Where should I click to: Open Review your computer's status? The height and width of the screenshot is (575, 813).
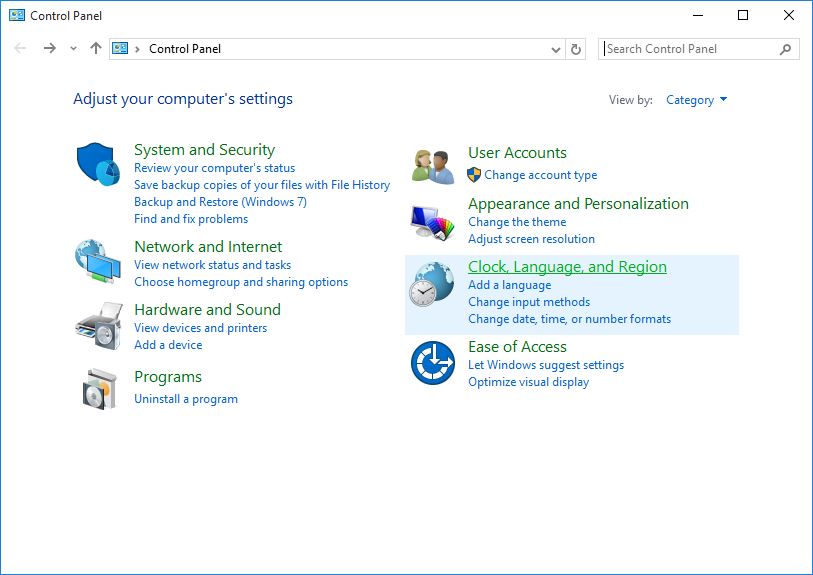214,168
